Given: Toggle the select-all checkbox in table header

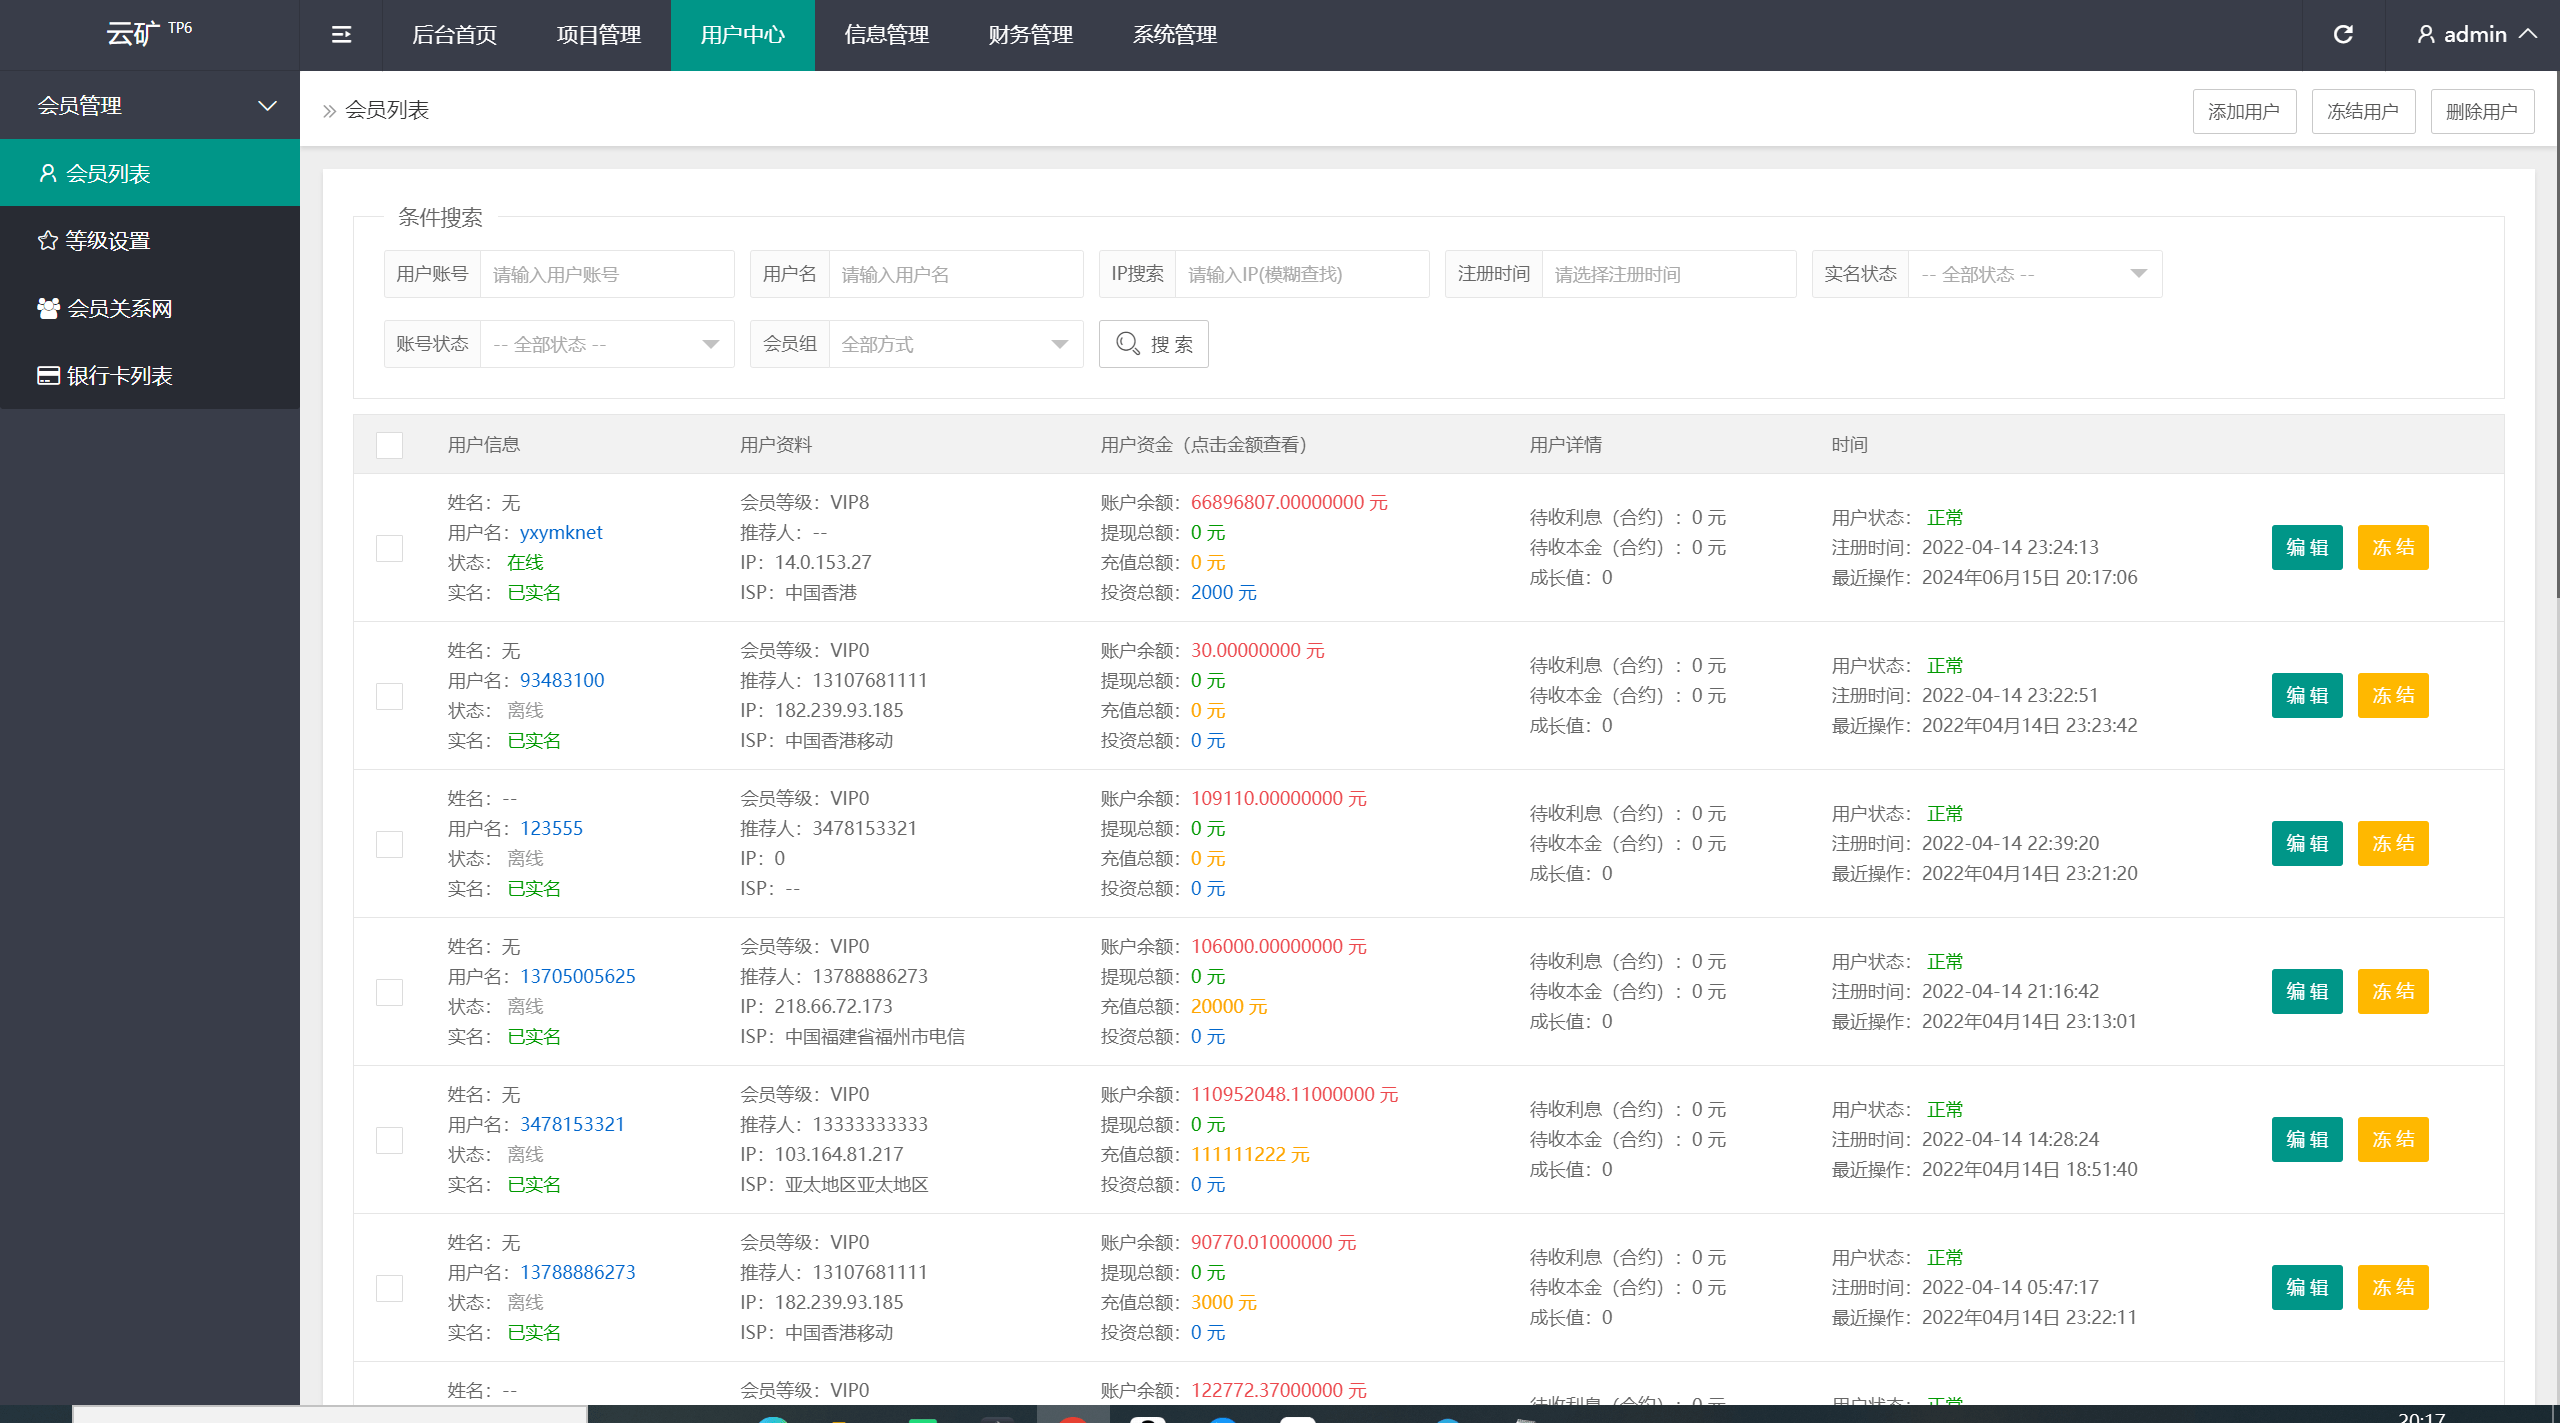Looking at the screenshot, I should click(389, 445).
